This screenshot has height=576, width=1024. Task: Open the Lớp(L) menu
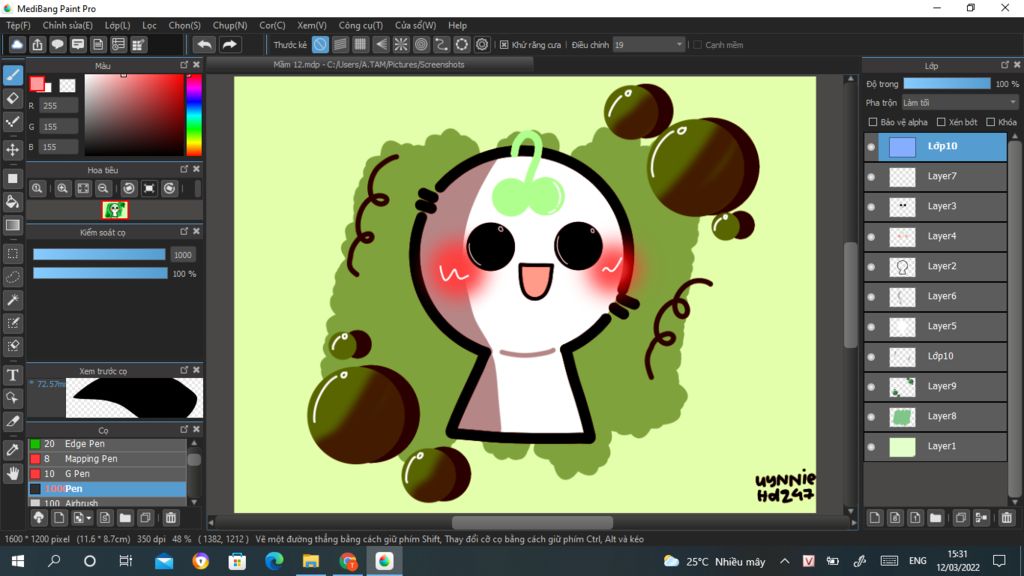[118, 25]
